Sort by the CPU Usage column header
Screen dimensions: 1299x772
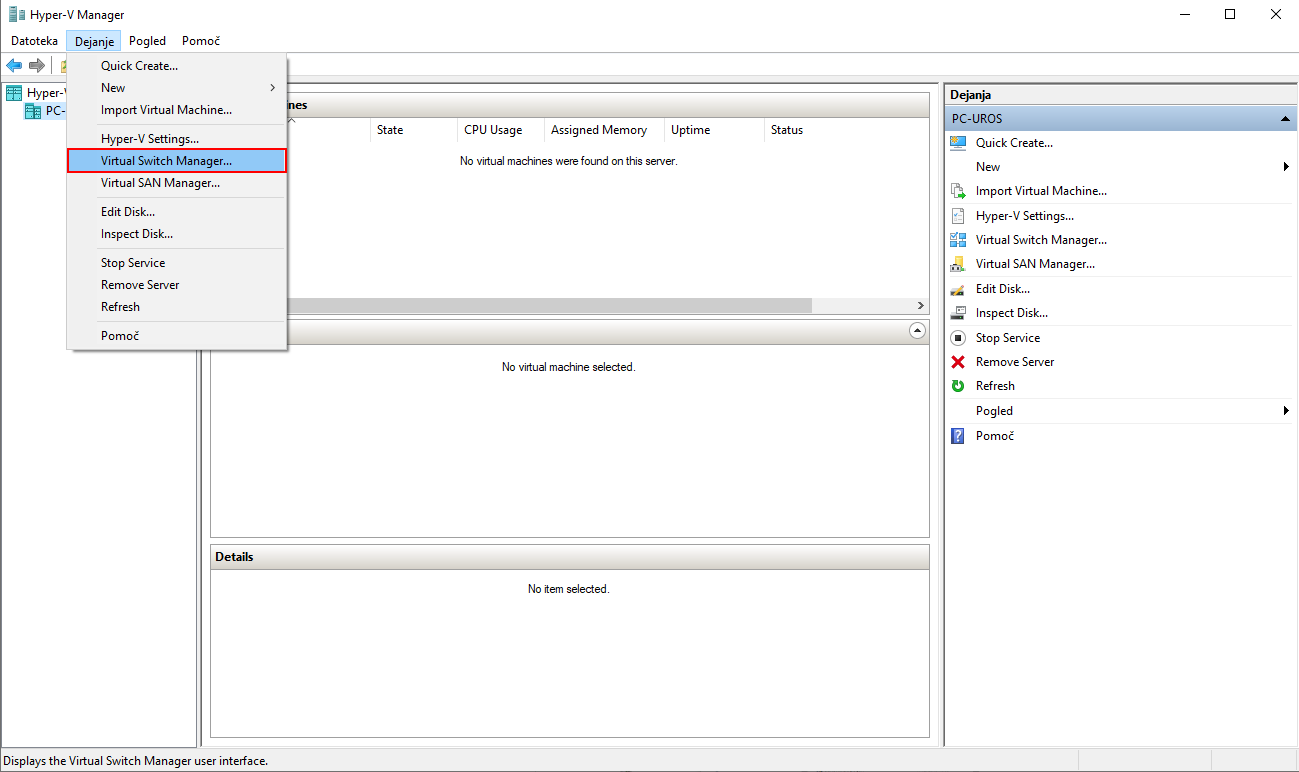[501, 130]
